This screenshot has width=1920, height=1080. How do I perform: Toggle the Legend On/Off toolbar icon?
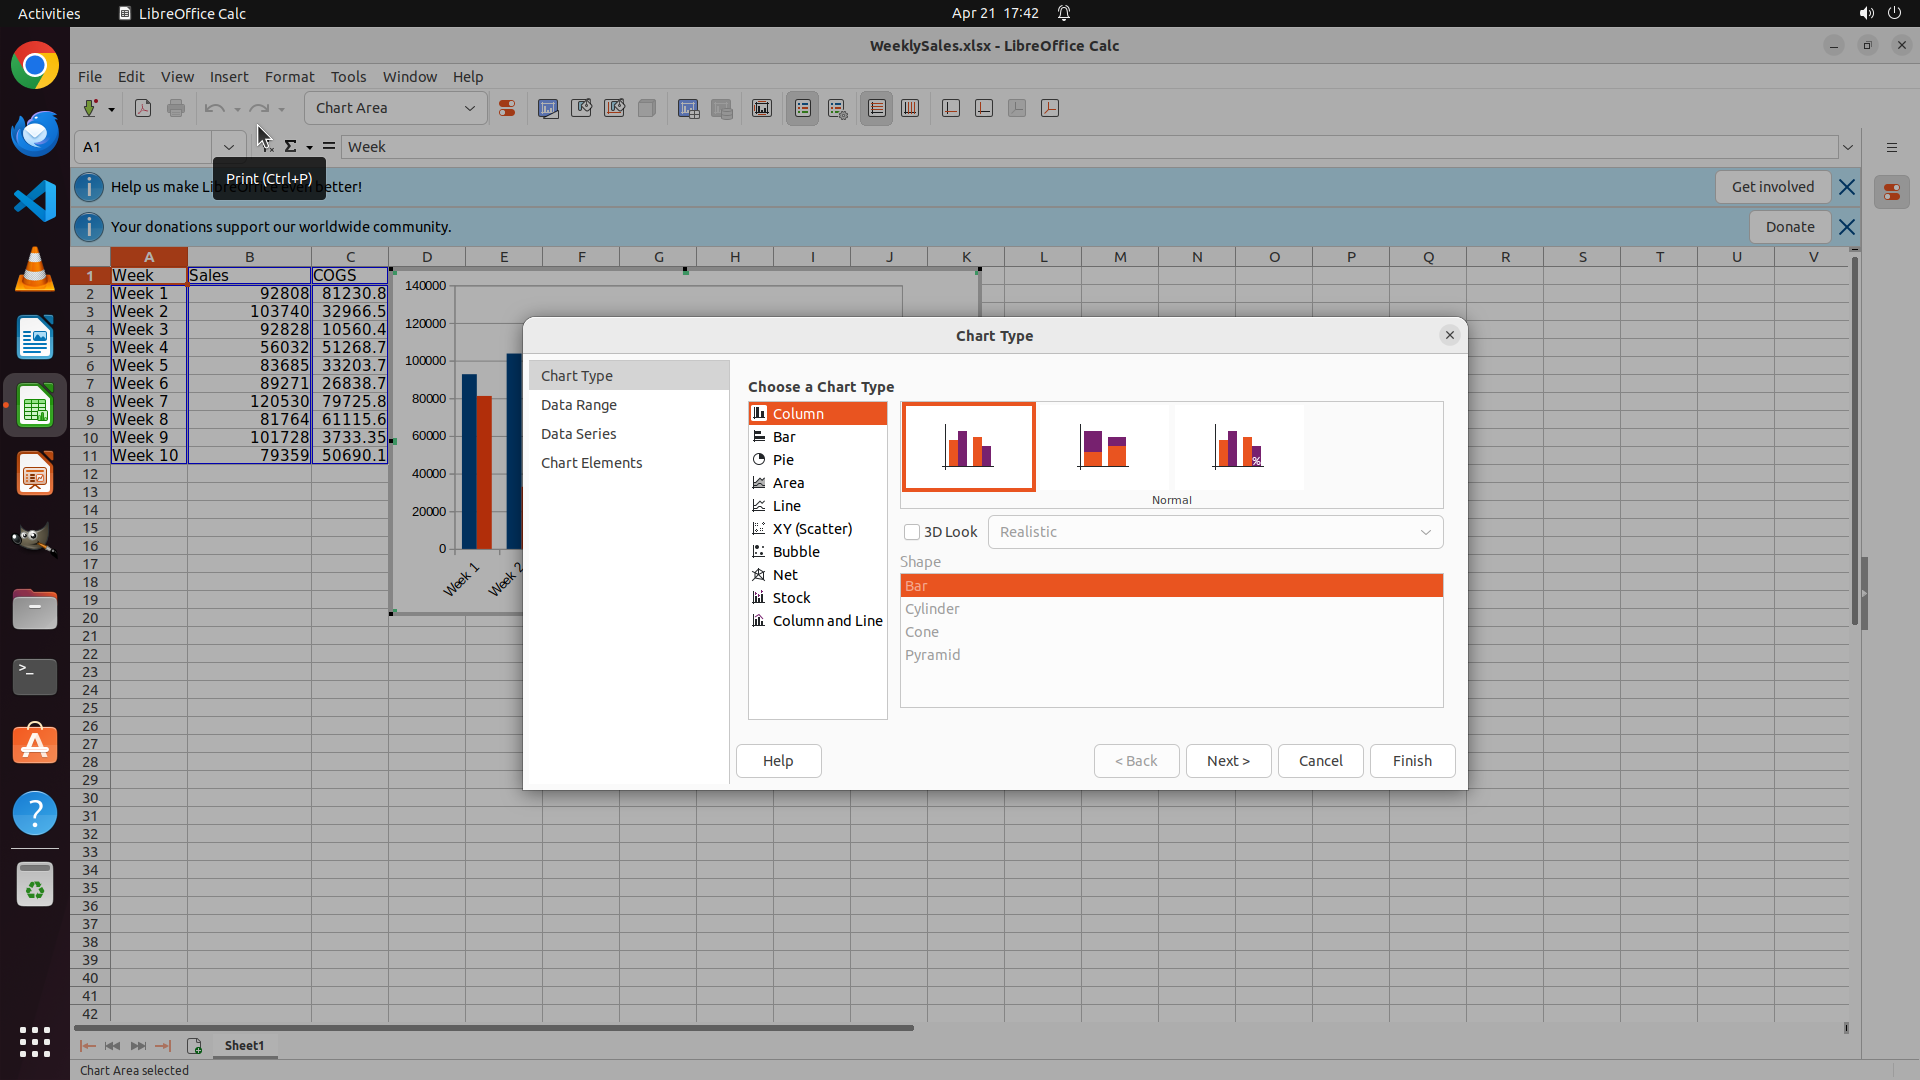802,108
